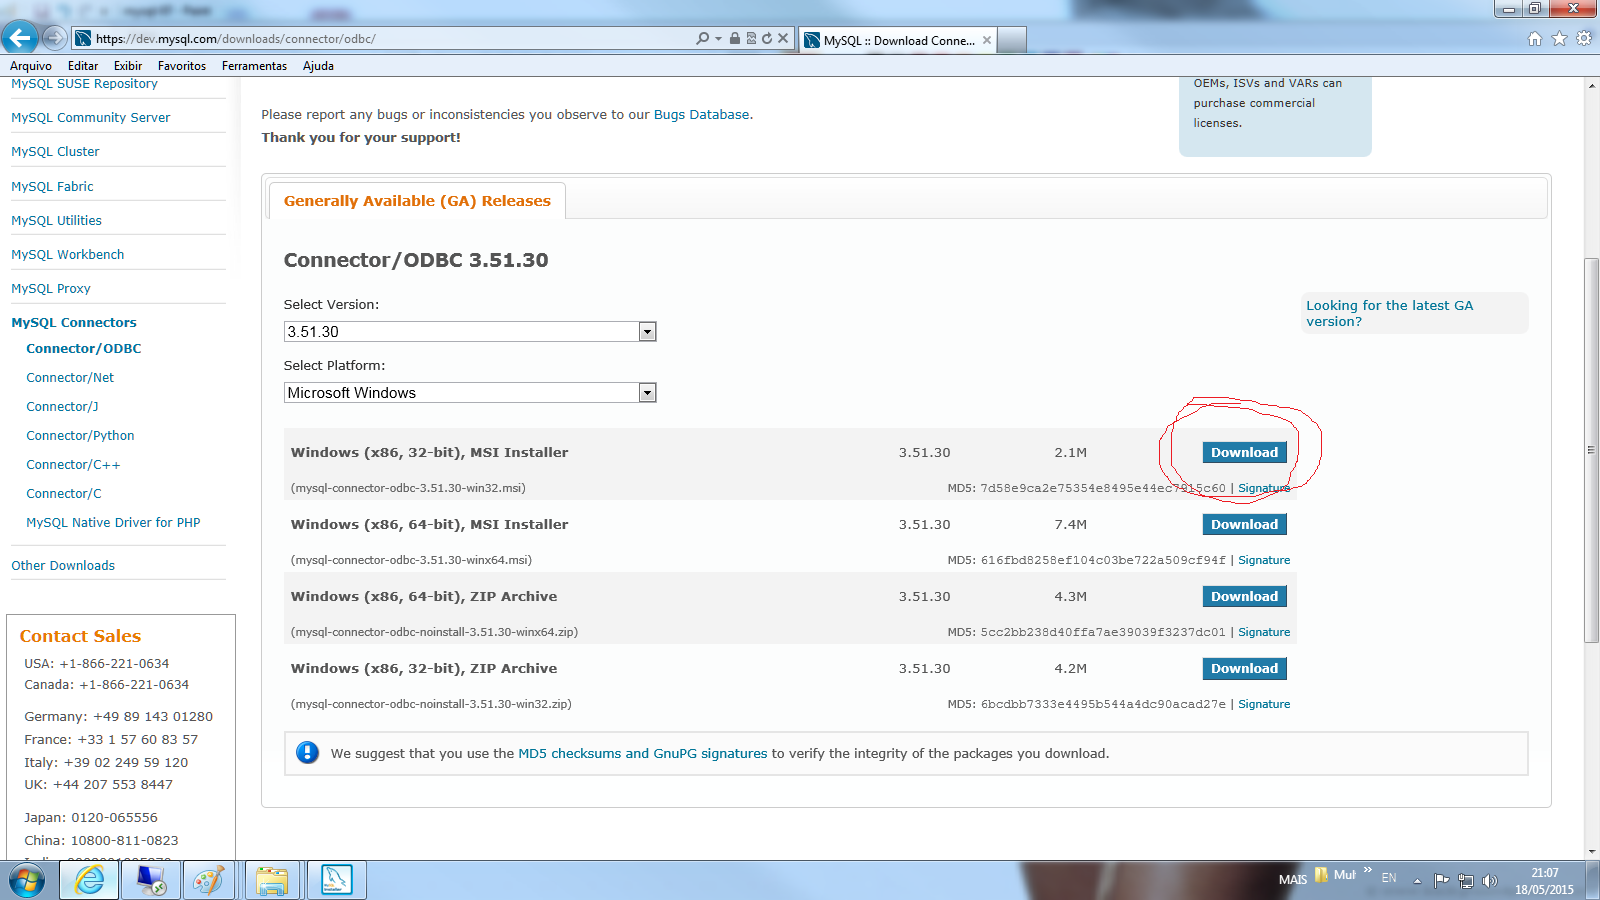Select the MySQL :: Download Connector tab
This screenshot has height=900, width=1600.
coord(898,40)
